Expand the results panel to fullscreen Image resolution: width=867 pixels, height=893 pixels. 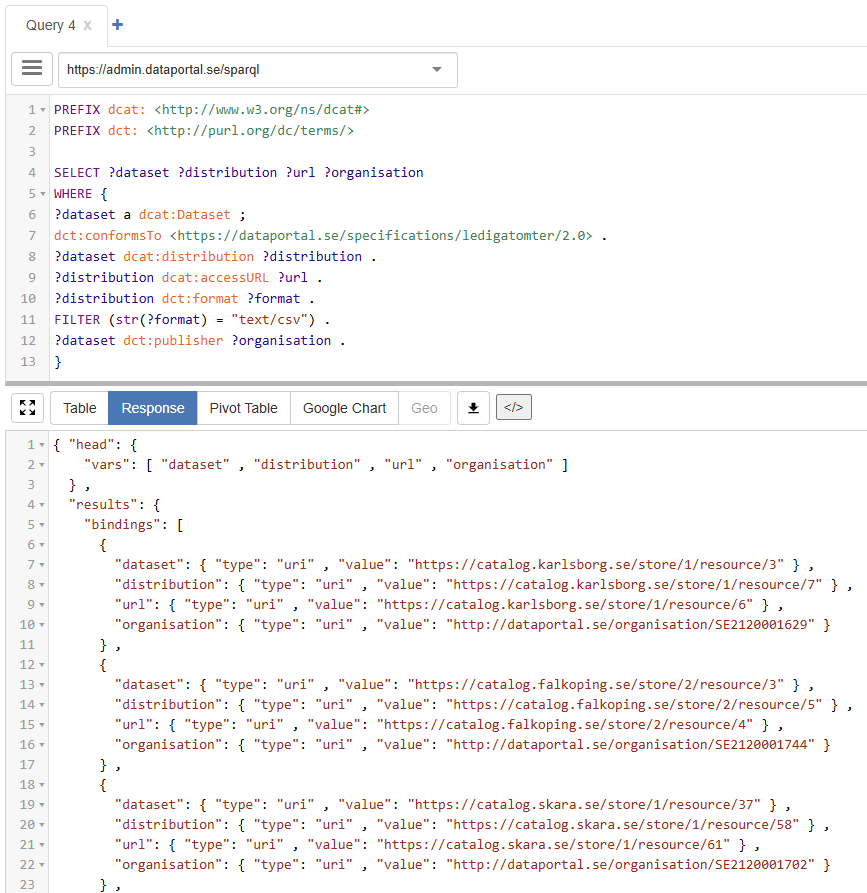27,407
